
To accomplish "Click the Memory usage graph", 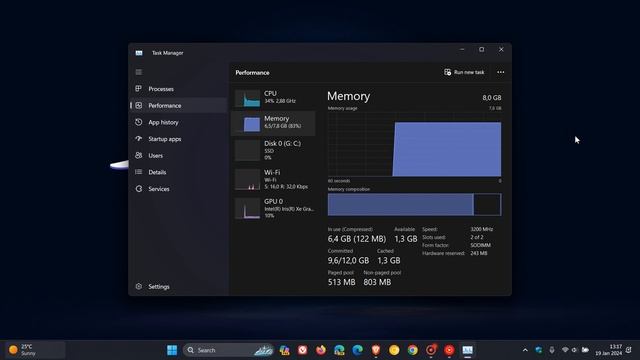I will pos(414,144).
